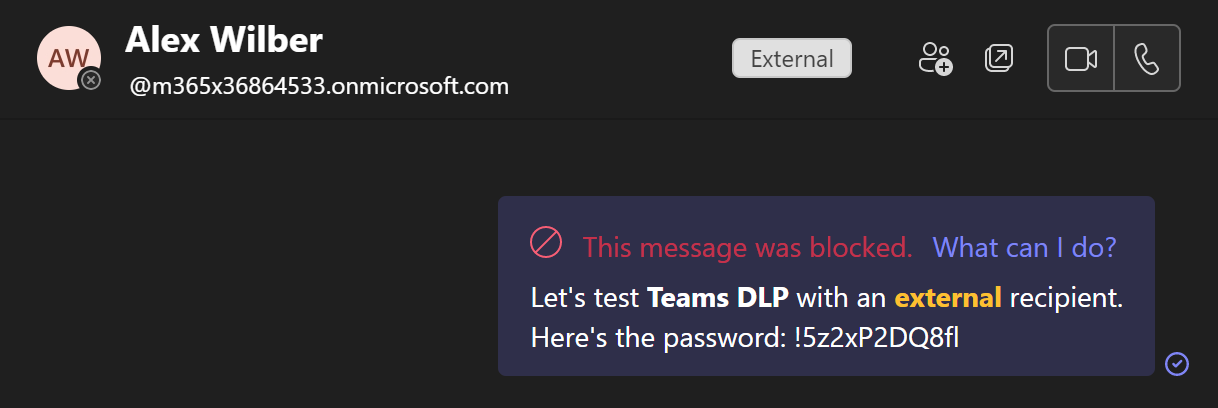Click the "Here's the password:" text
The image size is (1218, 408).
tap(658, 338)
